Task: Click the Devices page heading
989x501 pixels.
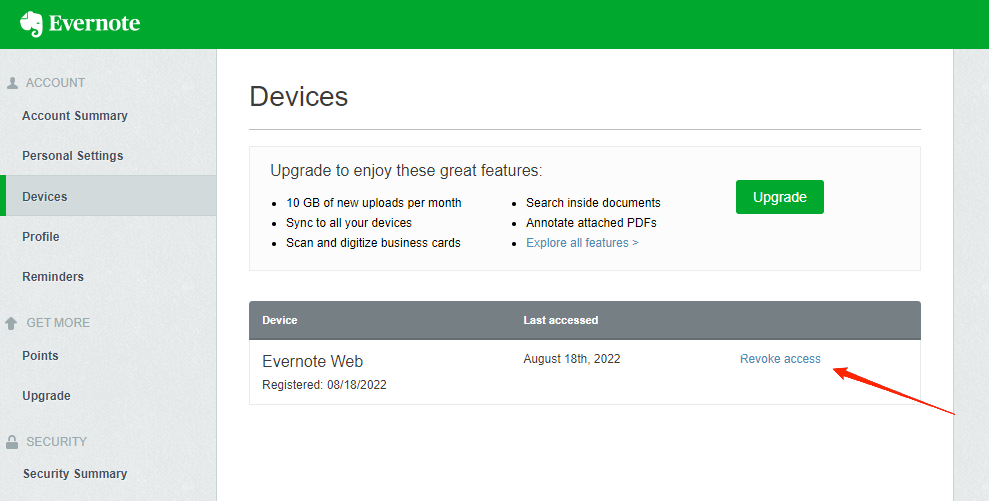Action: coord(298,97)
